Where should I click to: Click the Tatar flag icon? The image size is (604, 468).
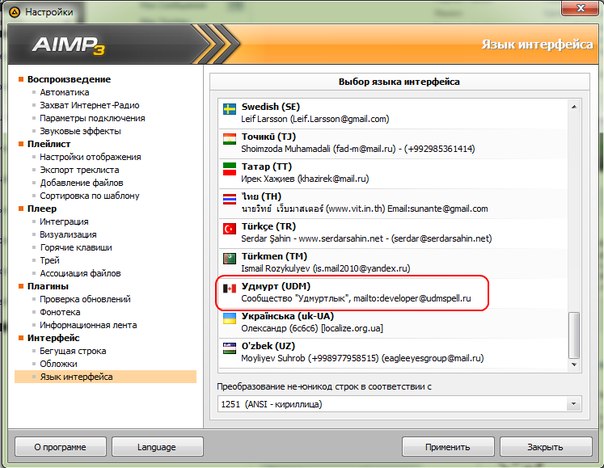pos(229,169)
